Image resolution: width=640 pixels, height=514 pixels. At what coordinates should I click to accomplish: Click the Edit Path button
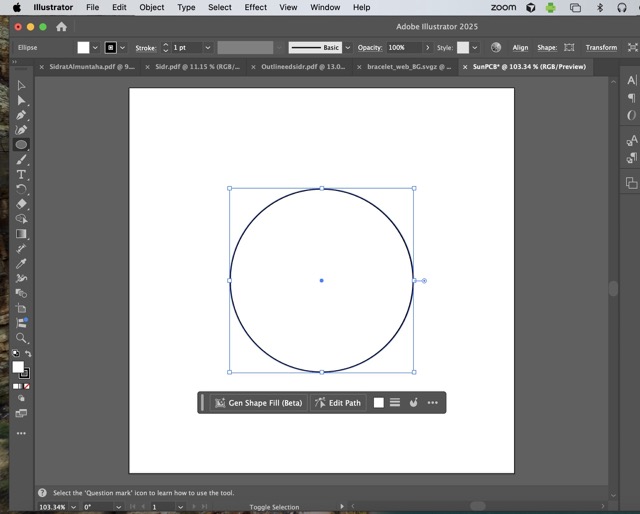point(337,403)
